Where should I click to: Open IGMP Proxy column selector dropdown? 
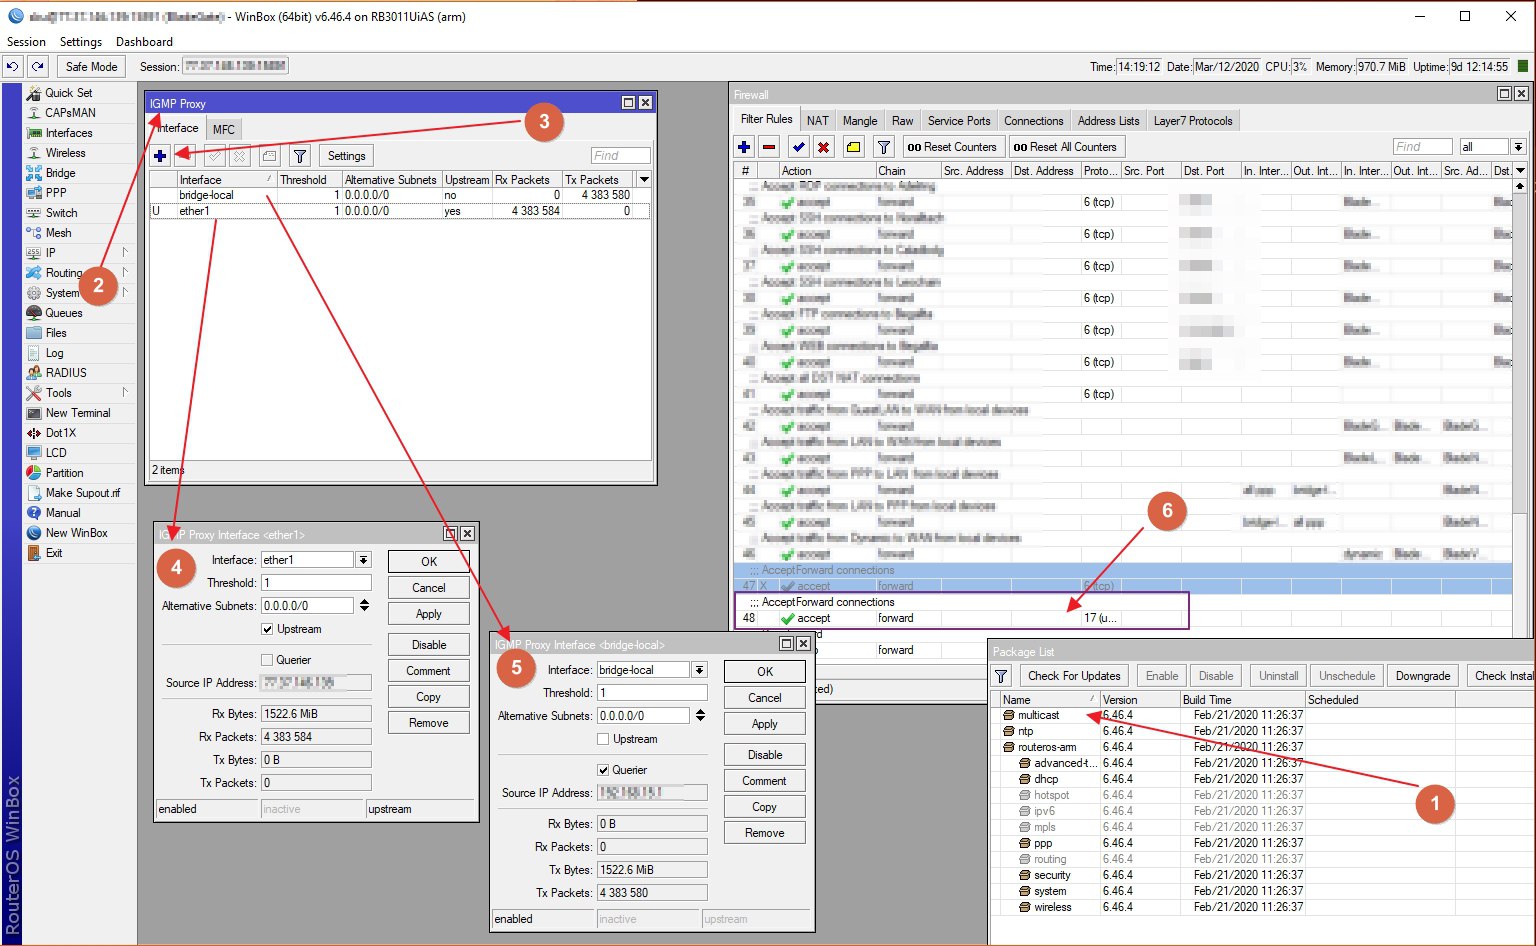(x=644, y=180)
